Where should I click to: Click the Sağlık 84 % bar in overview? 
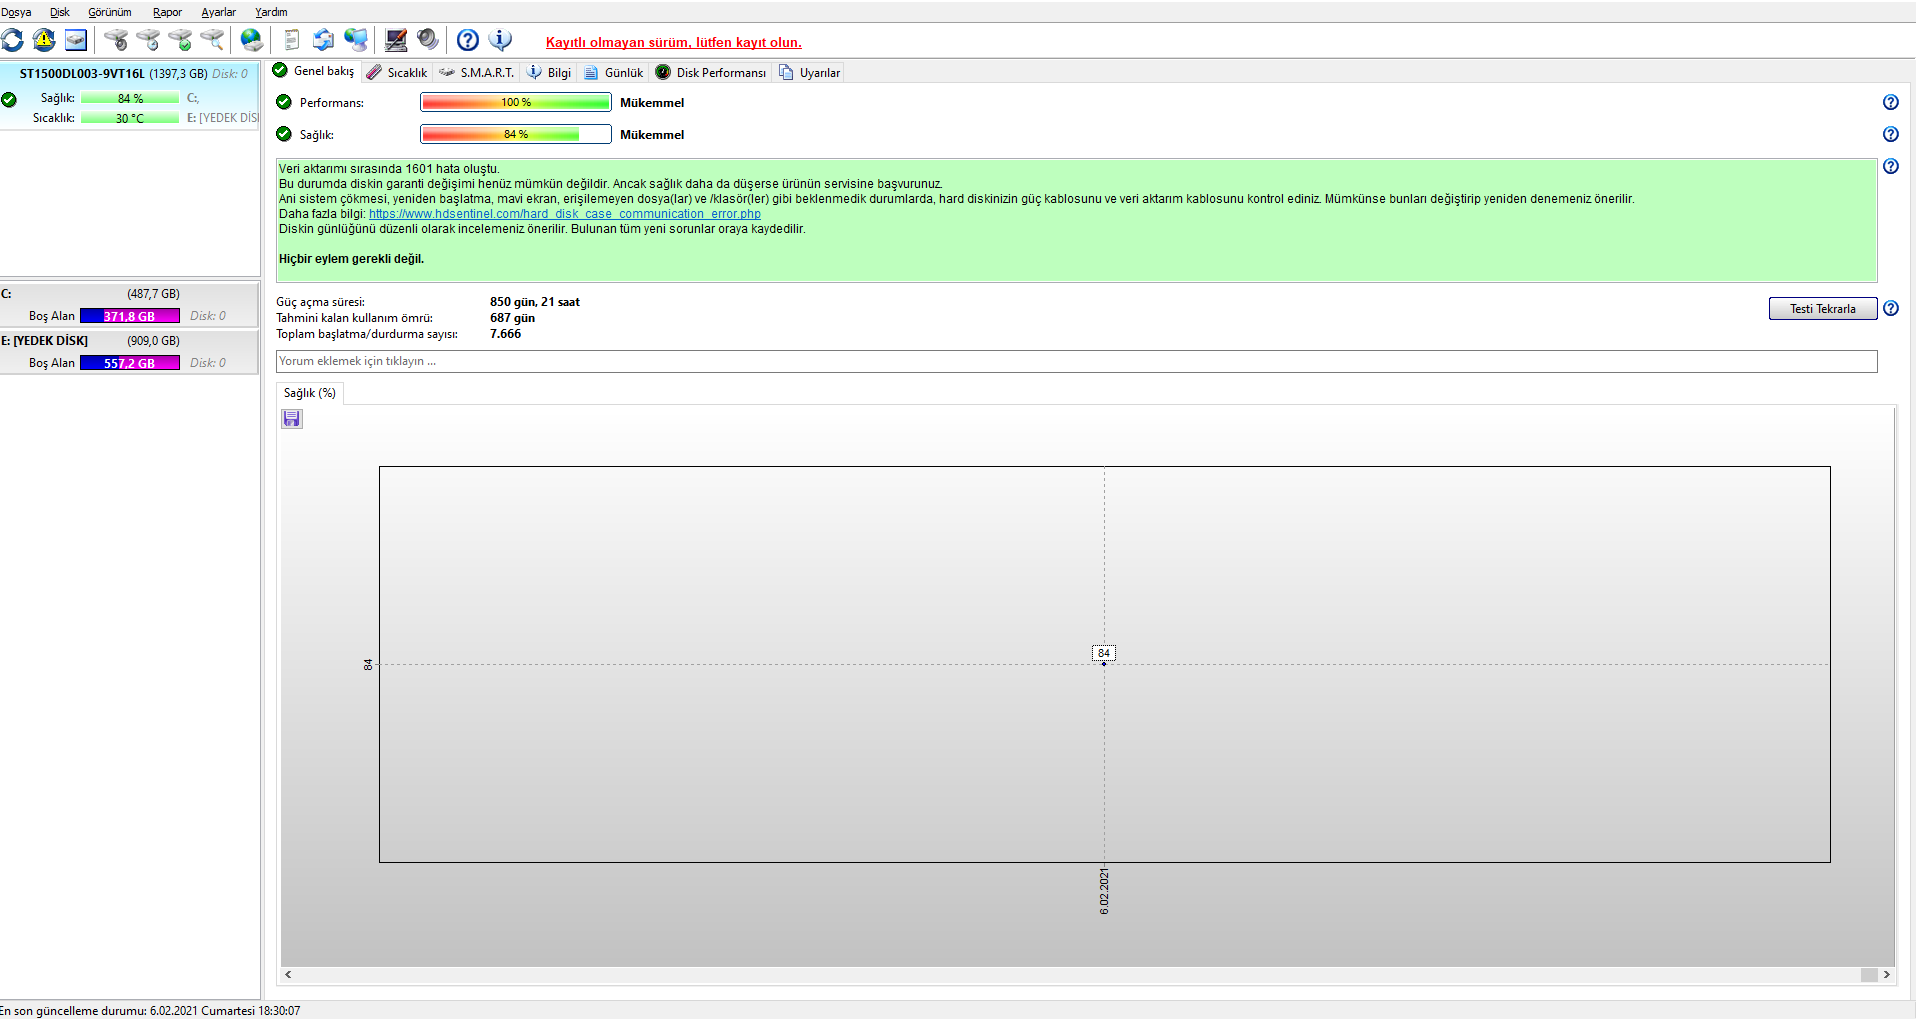pyautogui.click(x=516, y=134)
